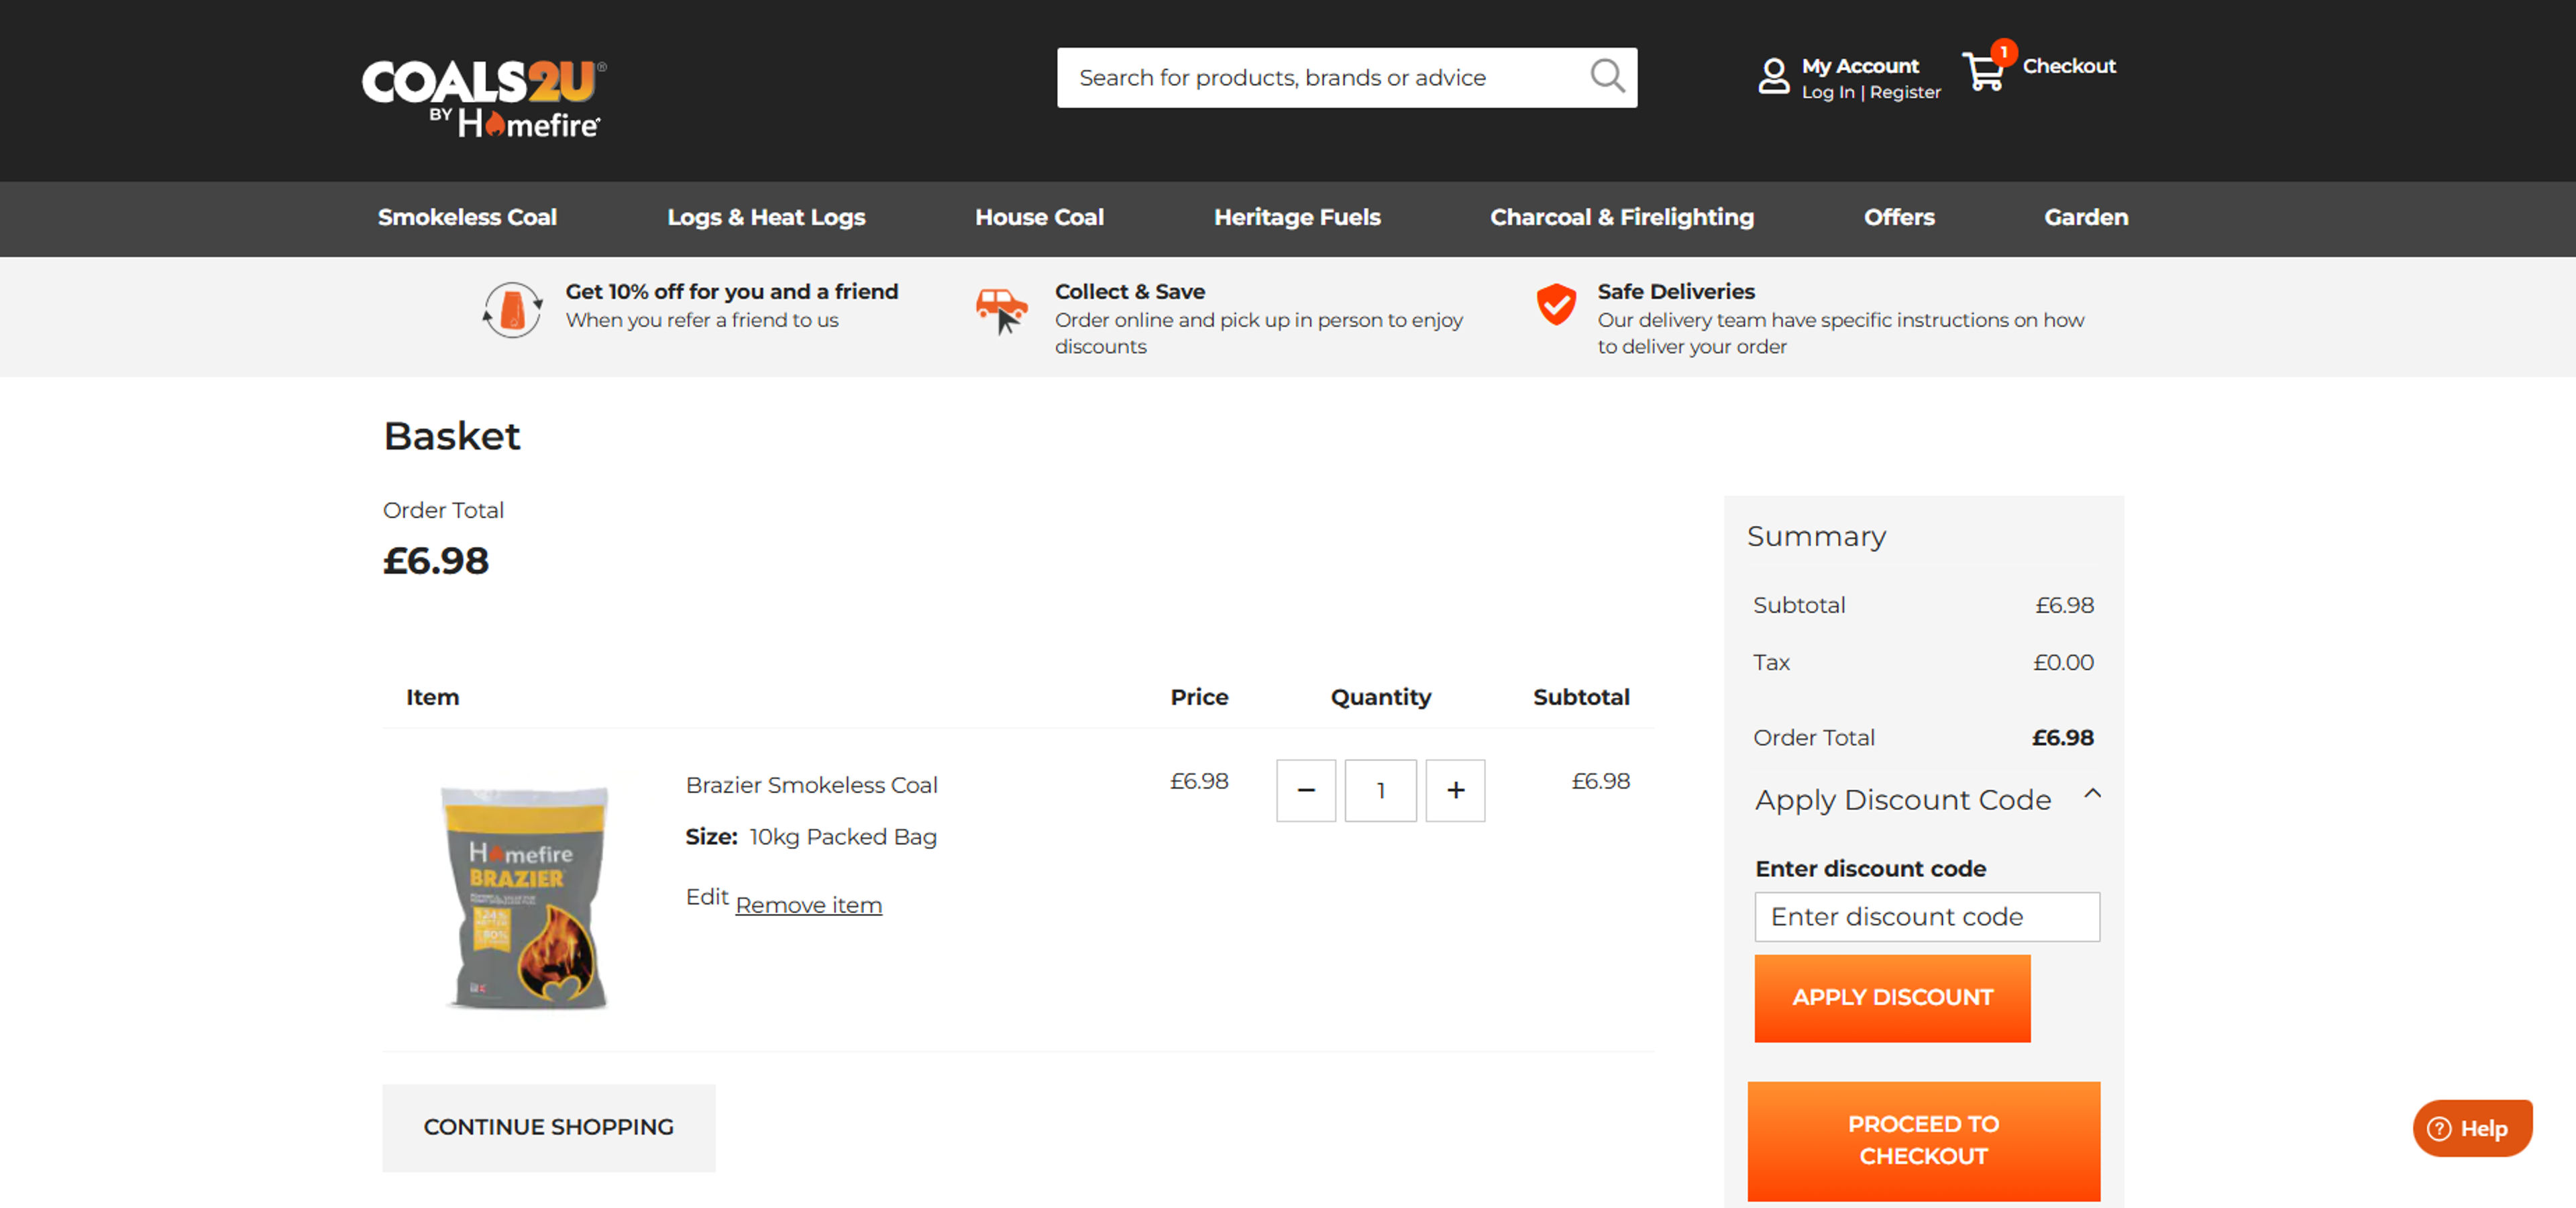The height and width of the screenshot is (1208, 2576).
Task: Click the Log In link
Action: coord(1827,92)
